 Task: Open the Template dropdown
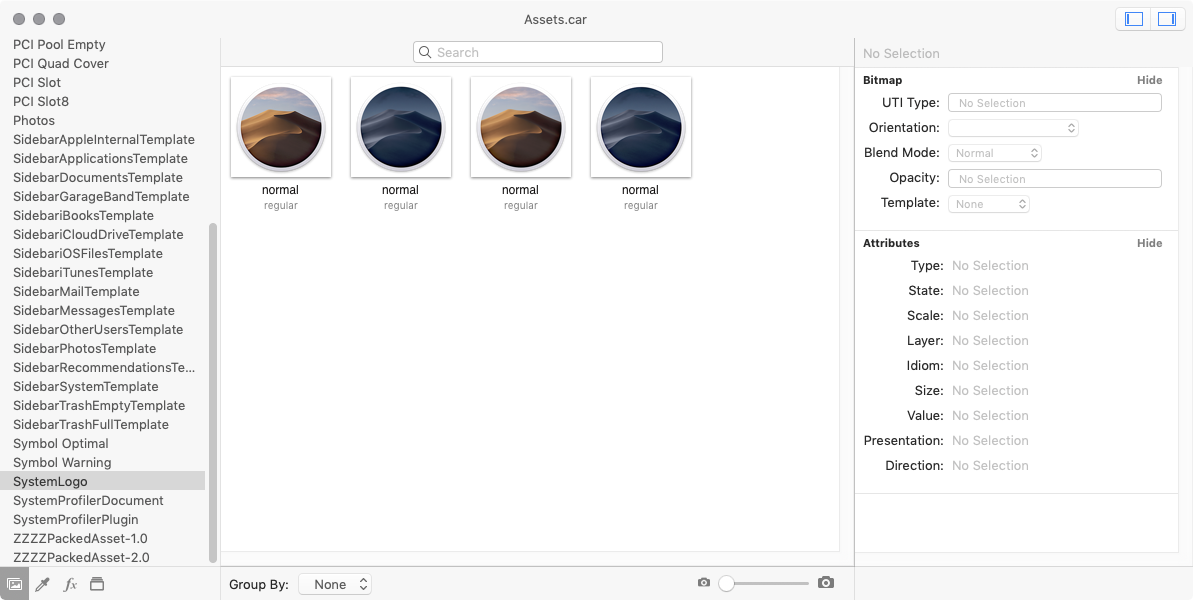tap(988, 204)
